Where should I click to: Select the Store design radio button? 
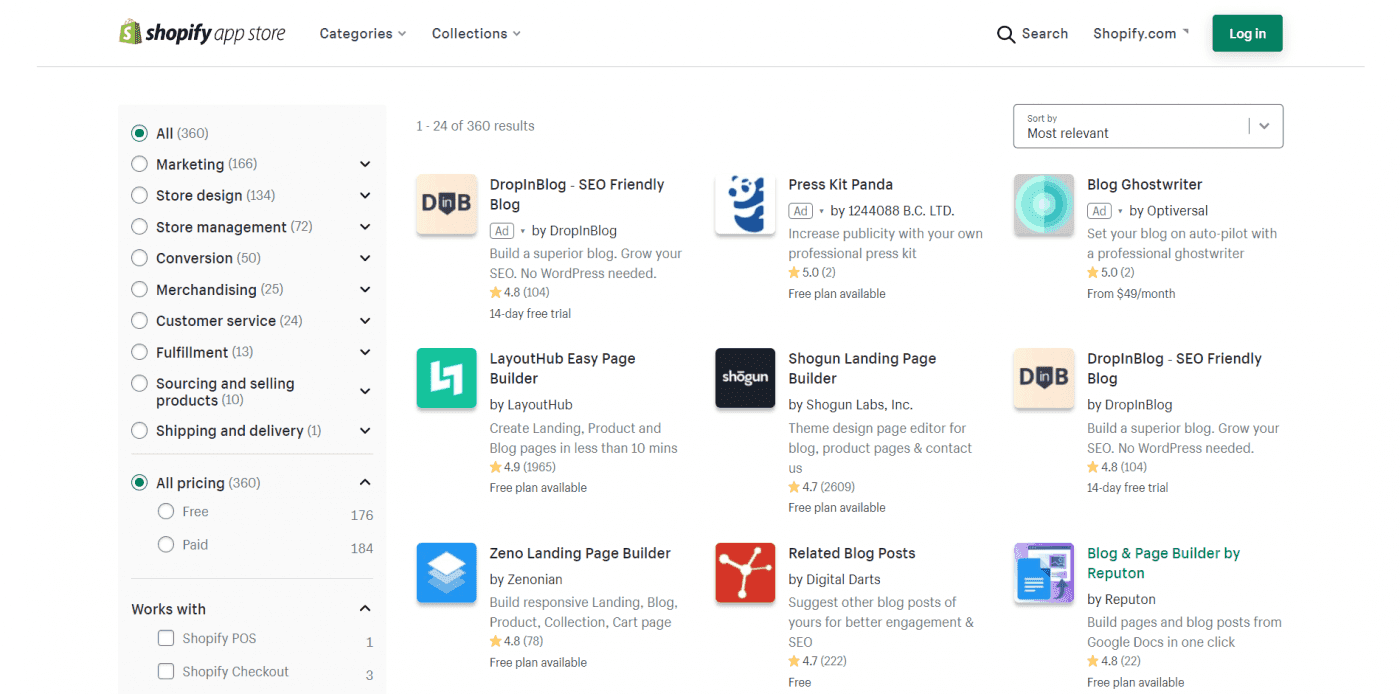(139, 195)
